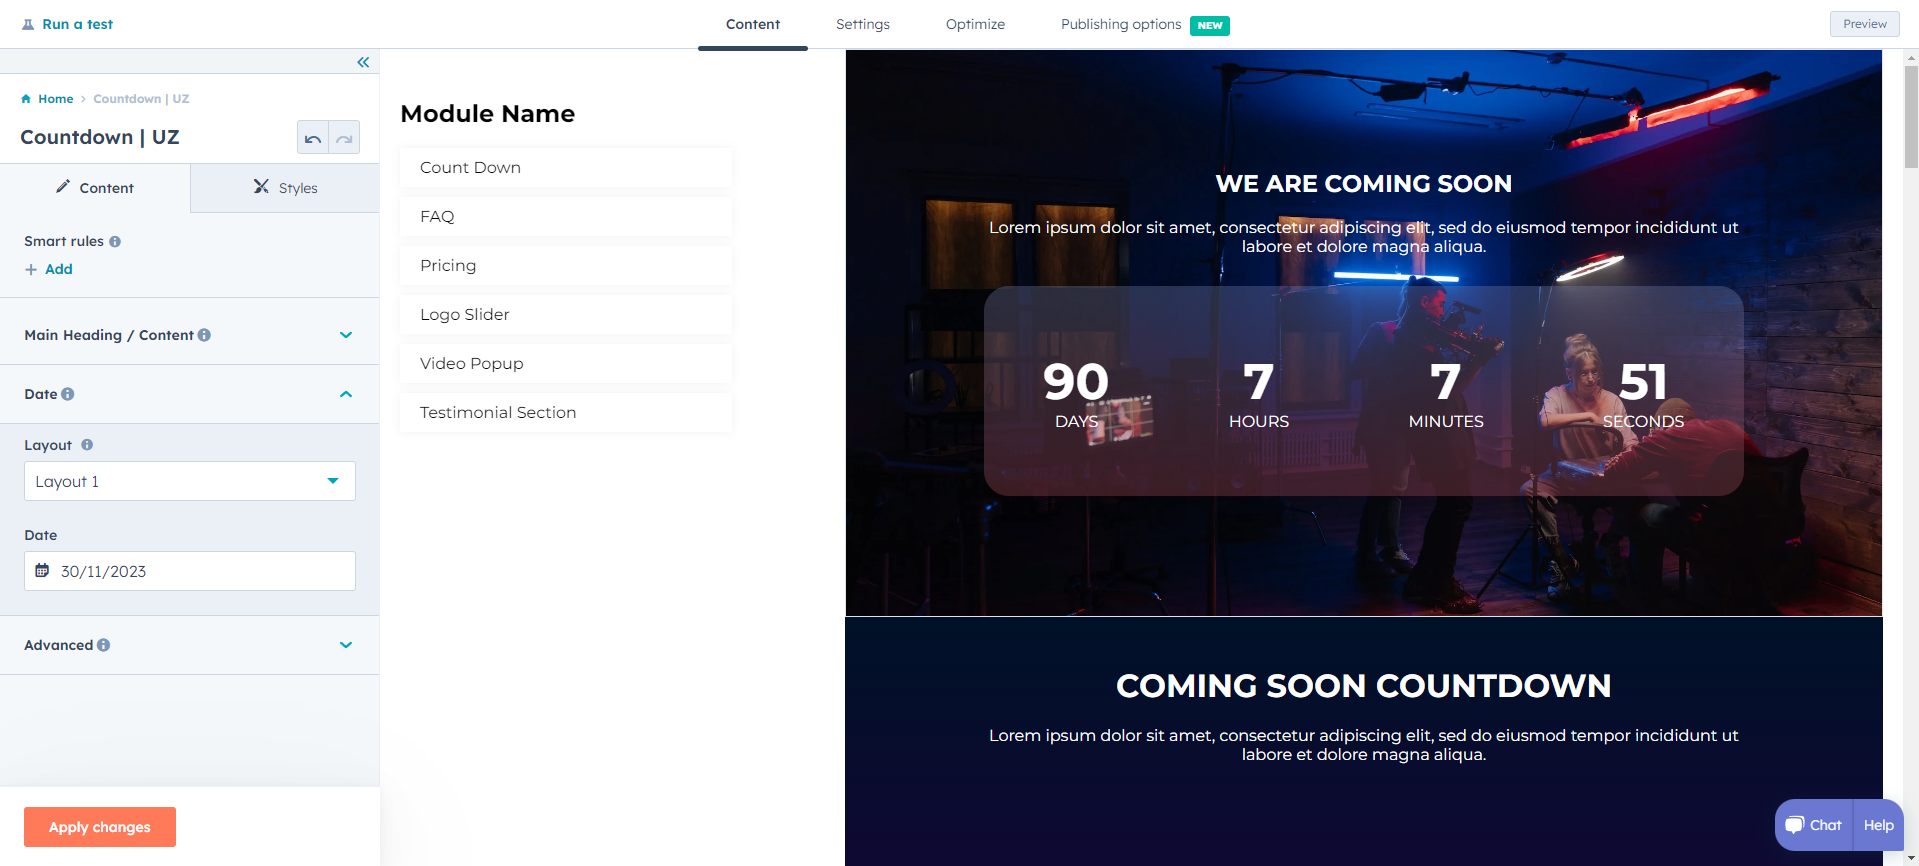Open the Layout 1 dropdown
The height and width of the screenshot is (866, 1919).
point(190,481)
